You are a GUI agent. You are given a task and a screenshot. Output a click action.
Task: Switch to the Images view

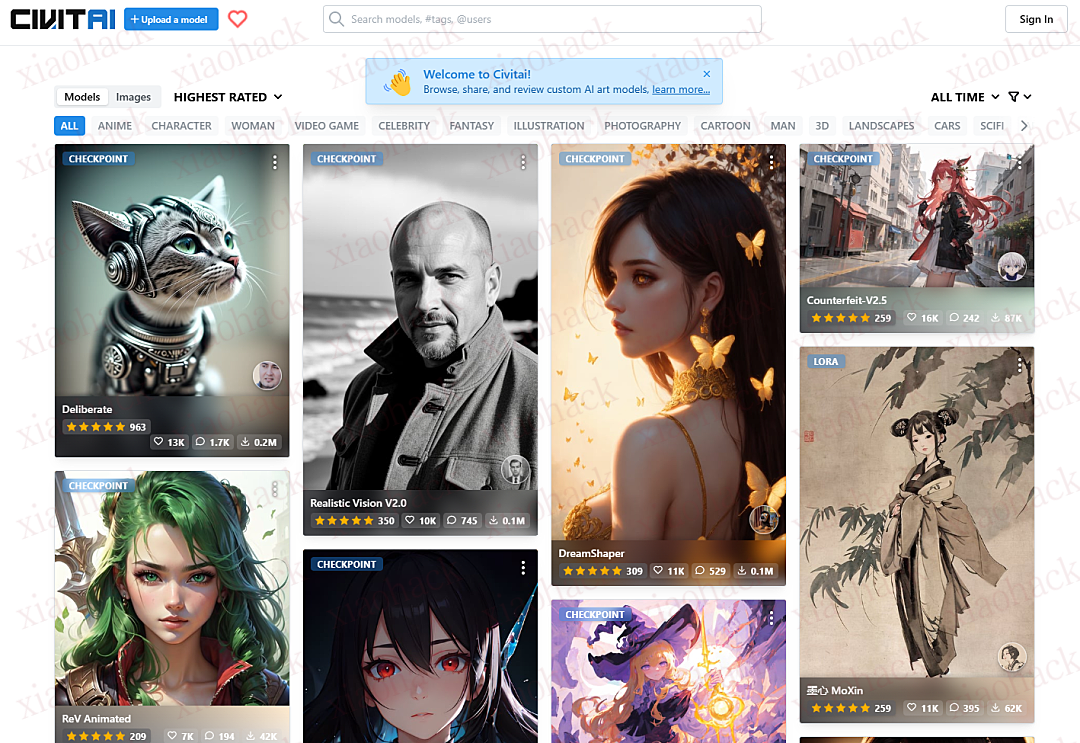pos(134,96)
